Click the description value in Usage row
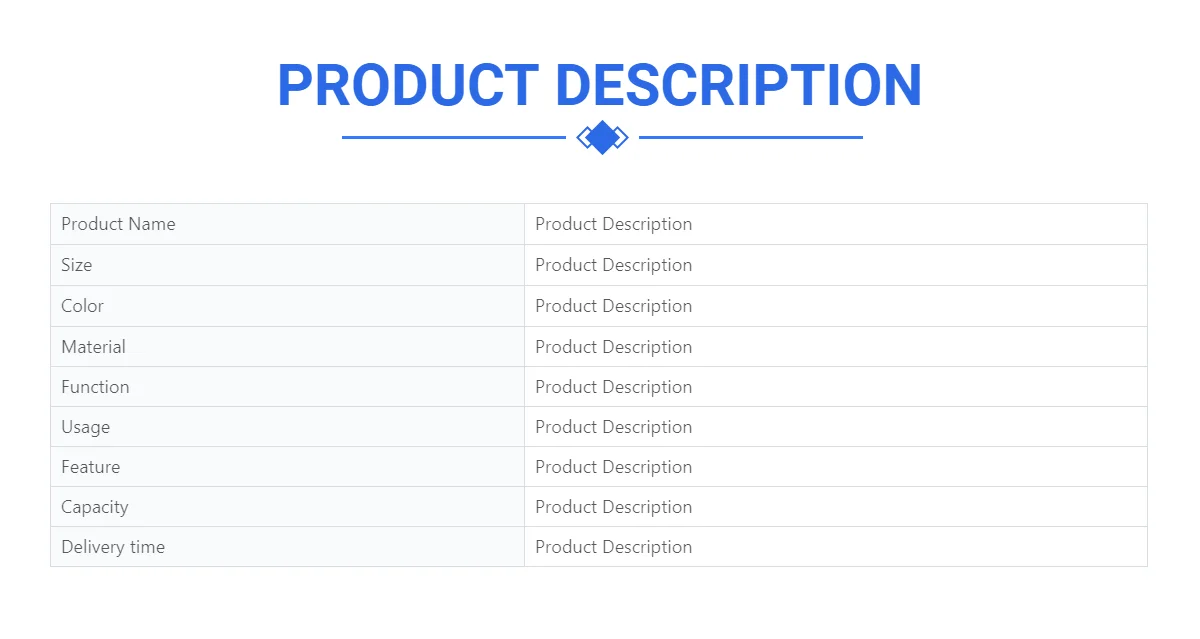Viewport: 1200px width, 639px height. pos(613,427)
